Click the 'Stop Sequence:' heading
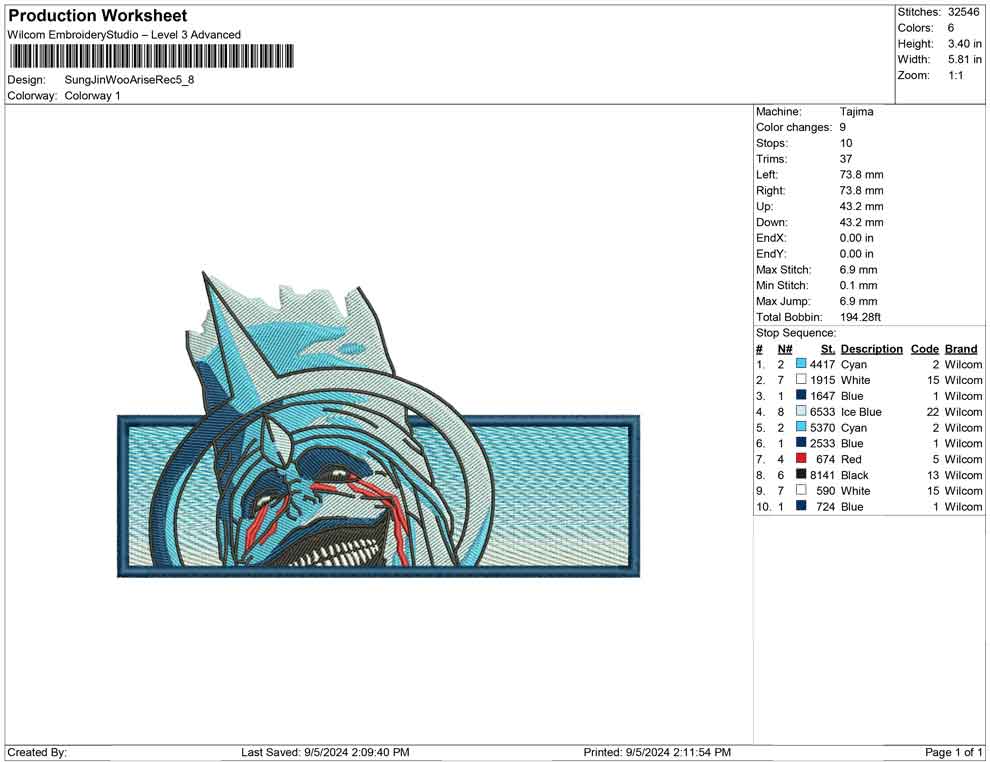Viewport: 990px width, 762px height. coord(796,333)
